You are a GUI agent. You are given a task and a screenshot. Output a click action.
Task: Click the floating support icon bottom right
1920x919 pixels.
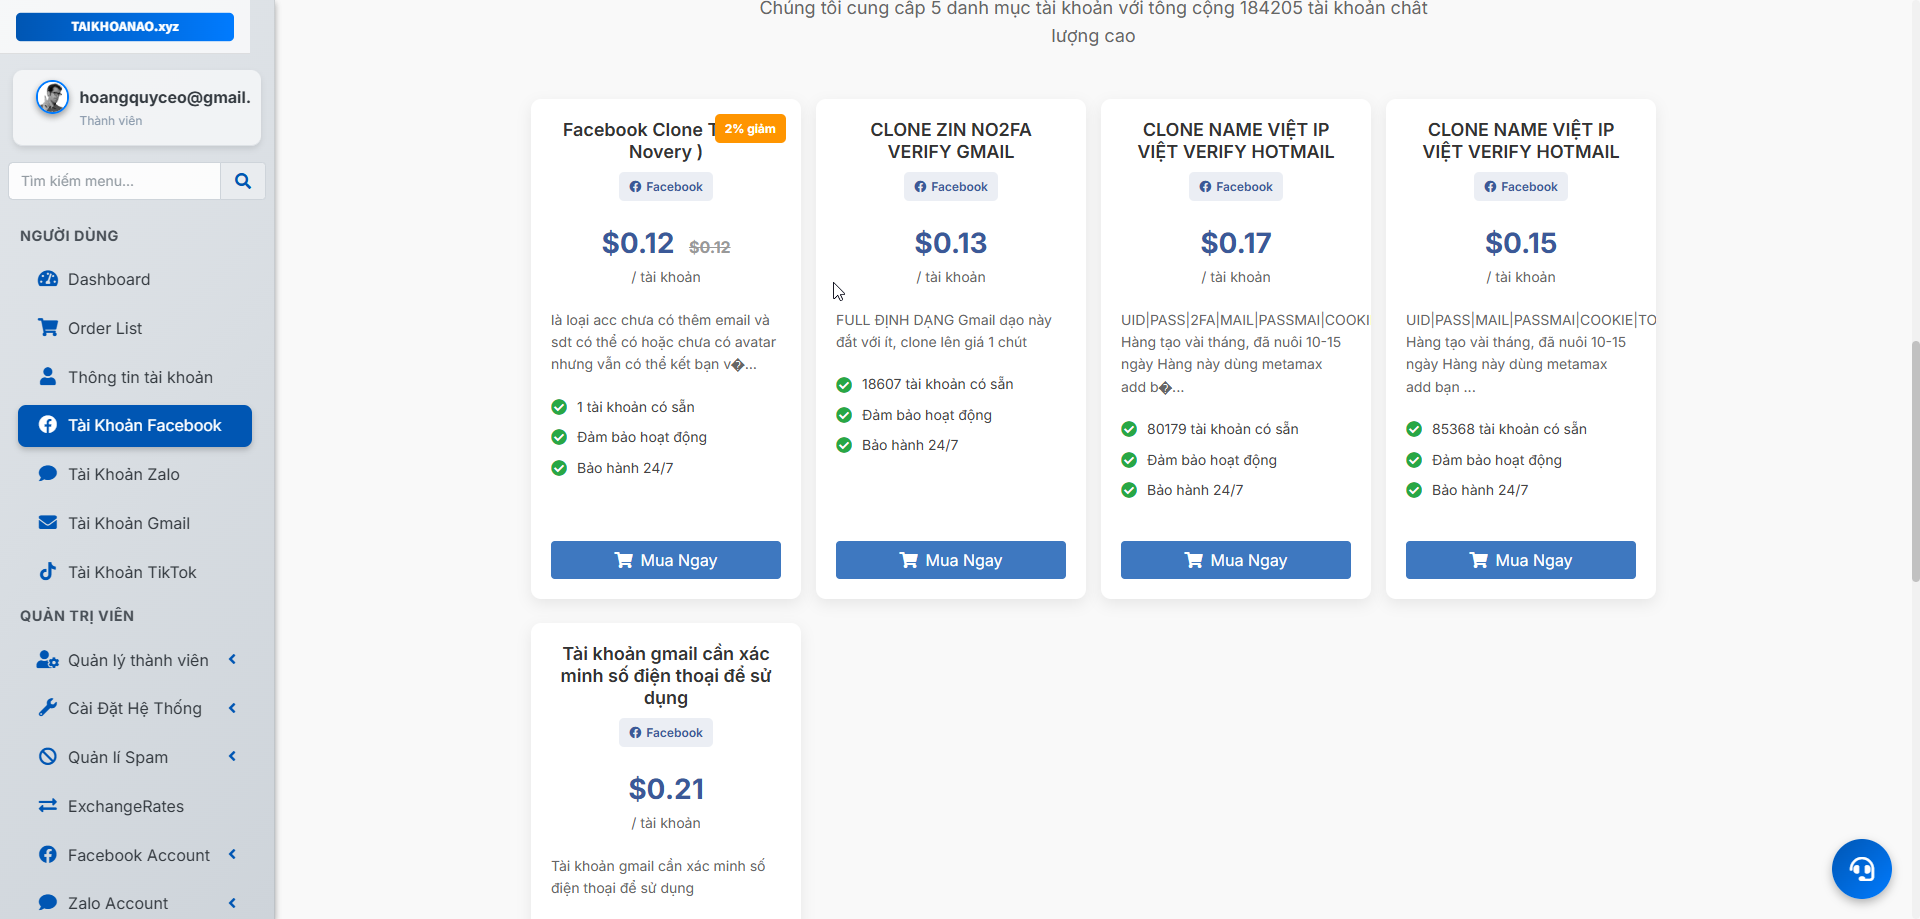tap(1862, 869)
